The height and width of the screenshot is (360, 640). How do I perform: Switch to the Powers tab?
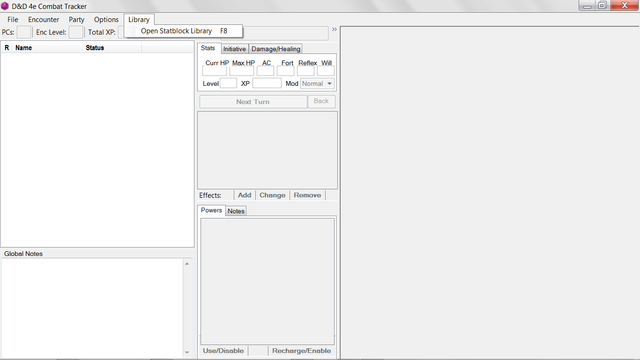pos(211,210)
